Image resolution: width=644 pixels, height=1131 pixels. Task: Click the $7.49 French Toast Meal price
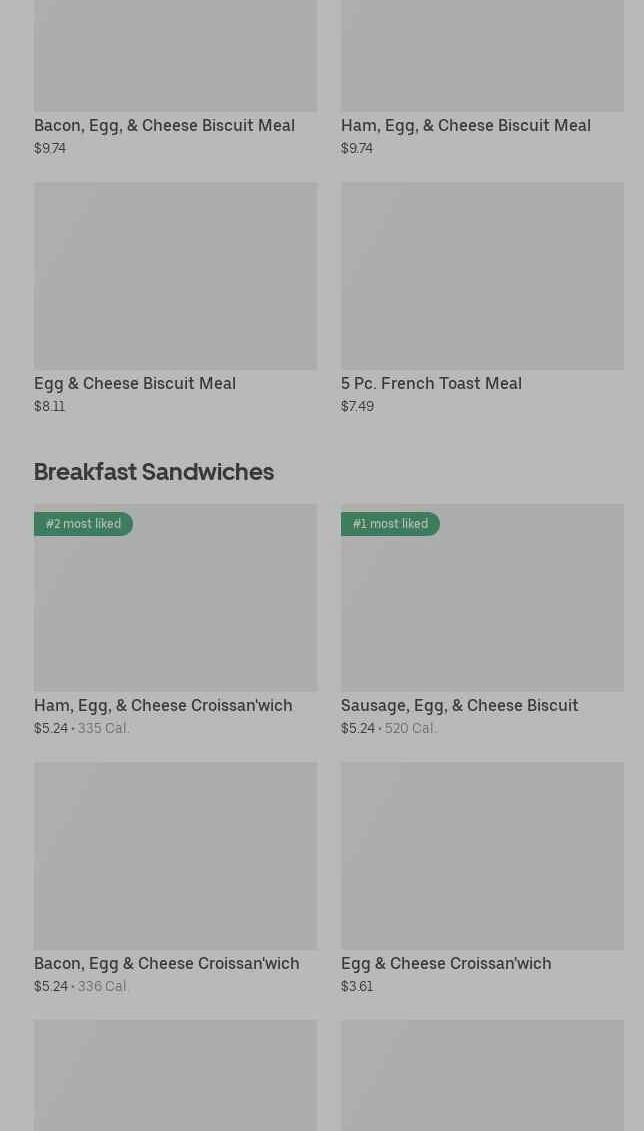pos(357,406)
